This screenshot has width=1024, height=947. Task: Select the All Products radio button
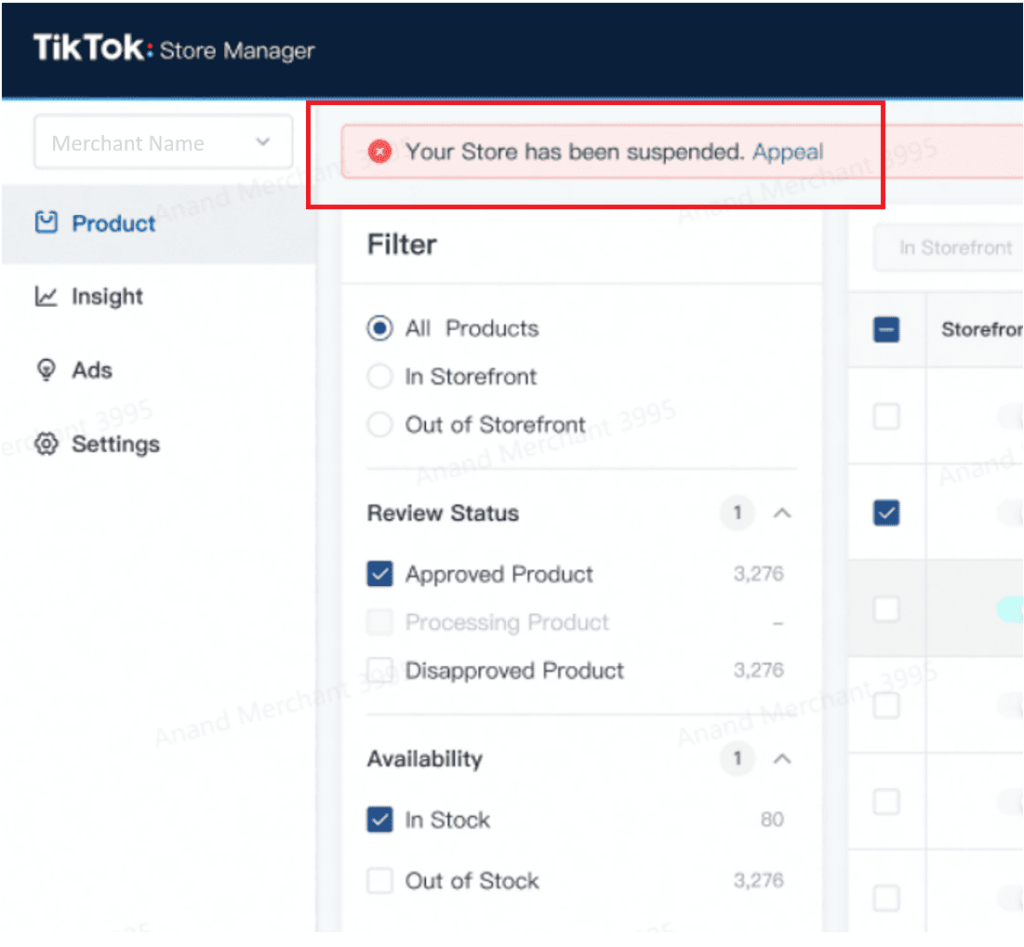tap(380, 328)
